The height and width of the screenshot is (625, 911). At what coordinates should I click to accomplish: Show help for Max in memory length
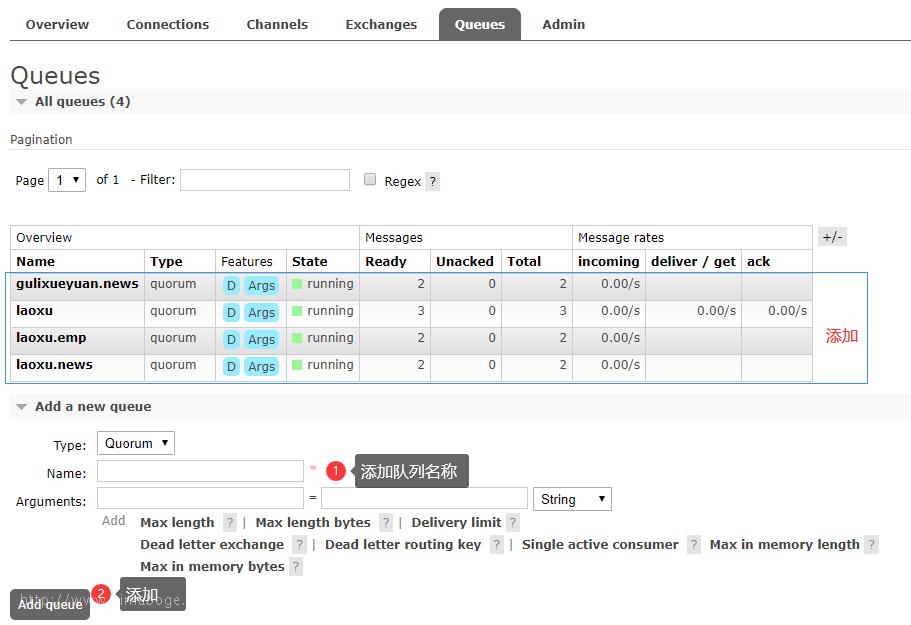pos(871,545)
